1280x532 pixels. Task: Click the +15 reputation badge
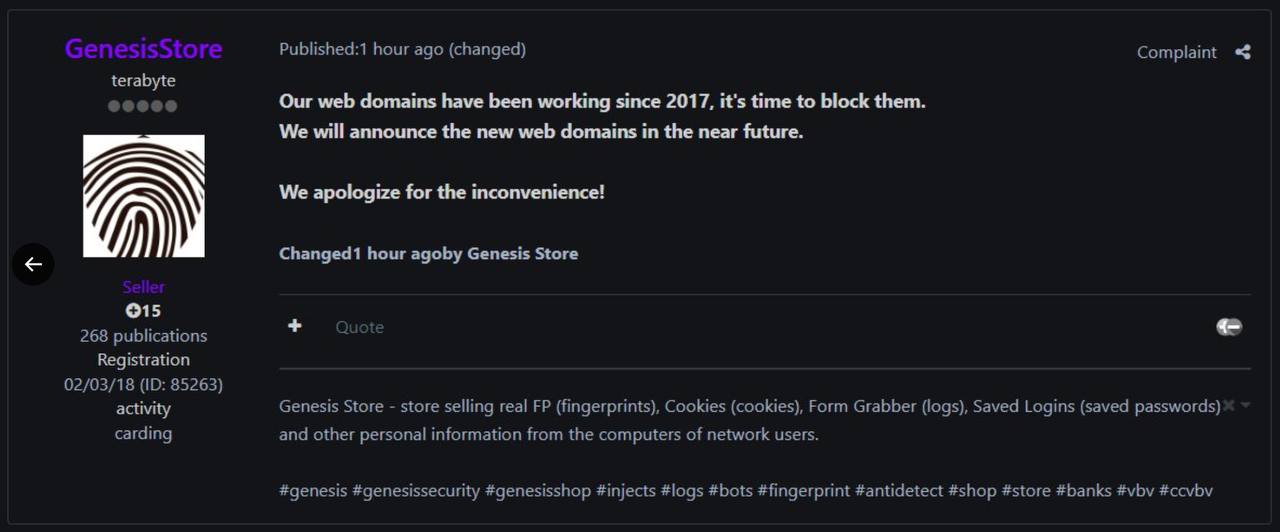pyautogui.click(x=143, y=311)
